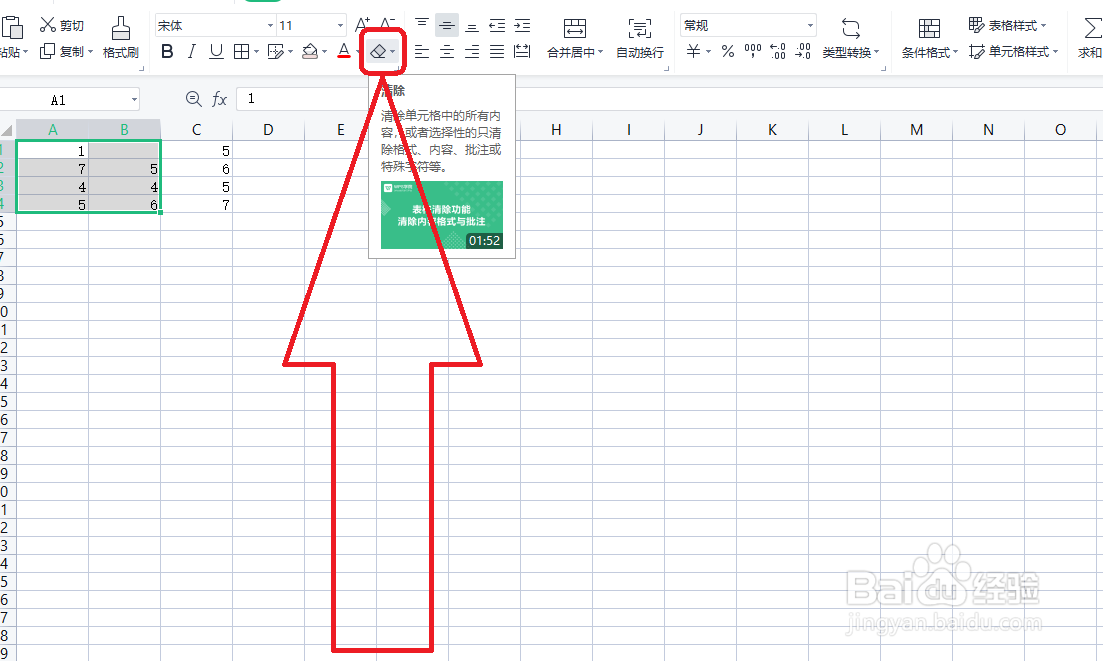The height and width of the screenshot is (661, 1103).
Task: Align text to top
Action: [x=421, y=25]
